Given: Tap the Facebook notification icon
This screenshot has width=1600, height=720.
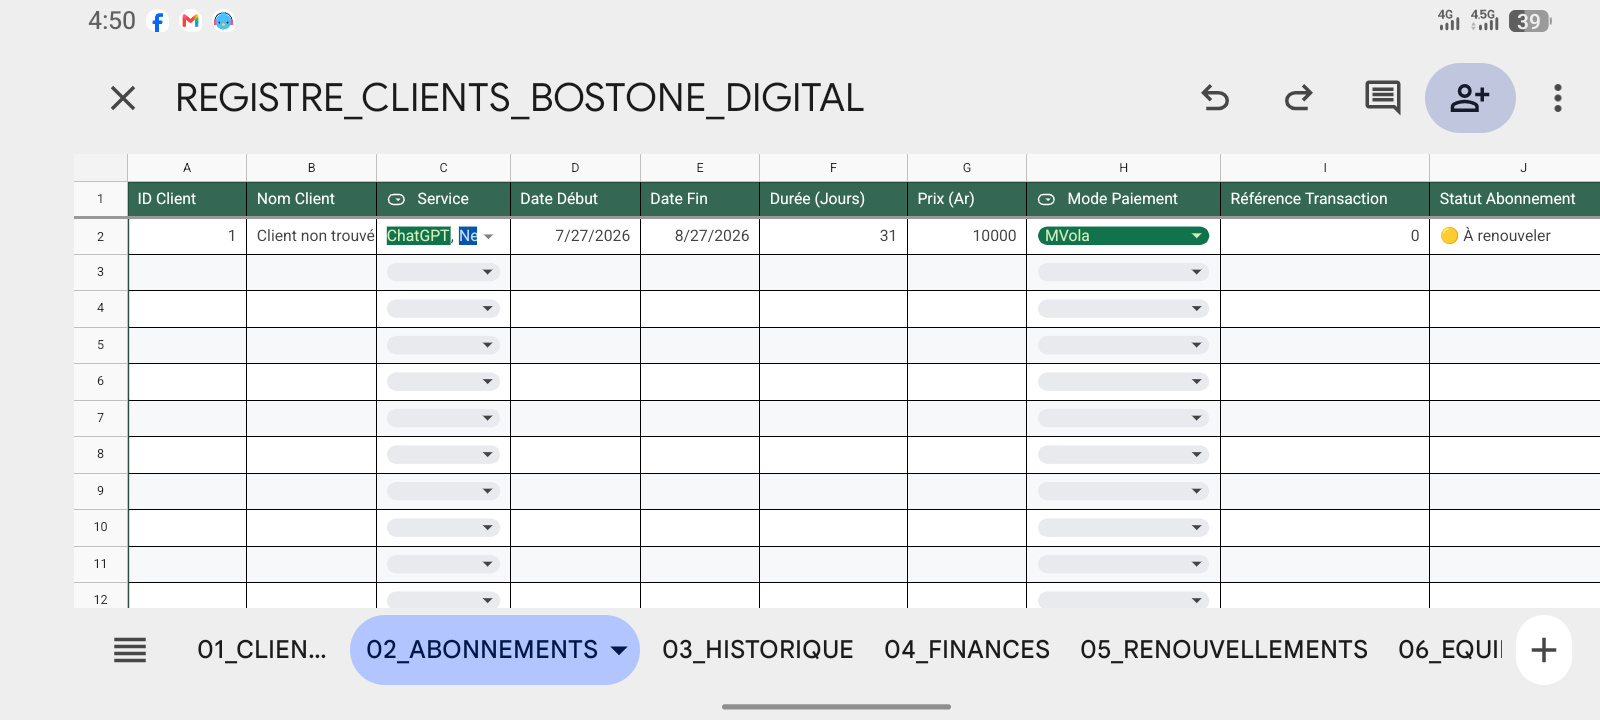Looking at the screenshot, I should (158, 21).
